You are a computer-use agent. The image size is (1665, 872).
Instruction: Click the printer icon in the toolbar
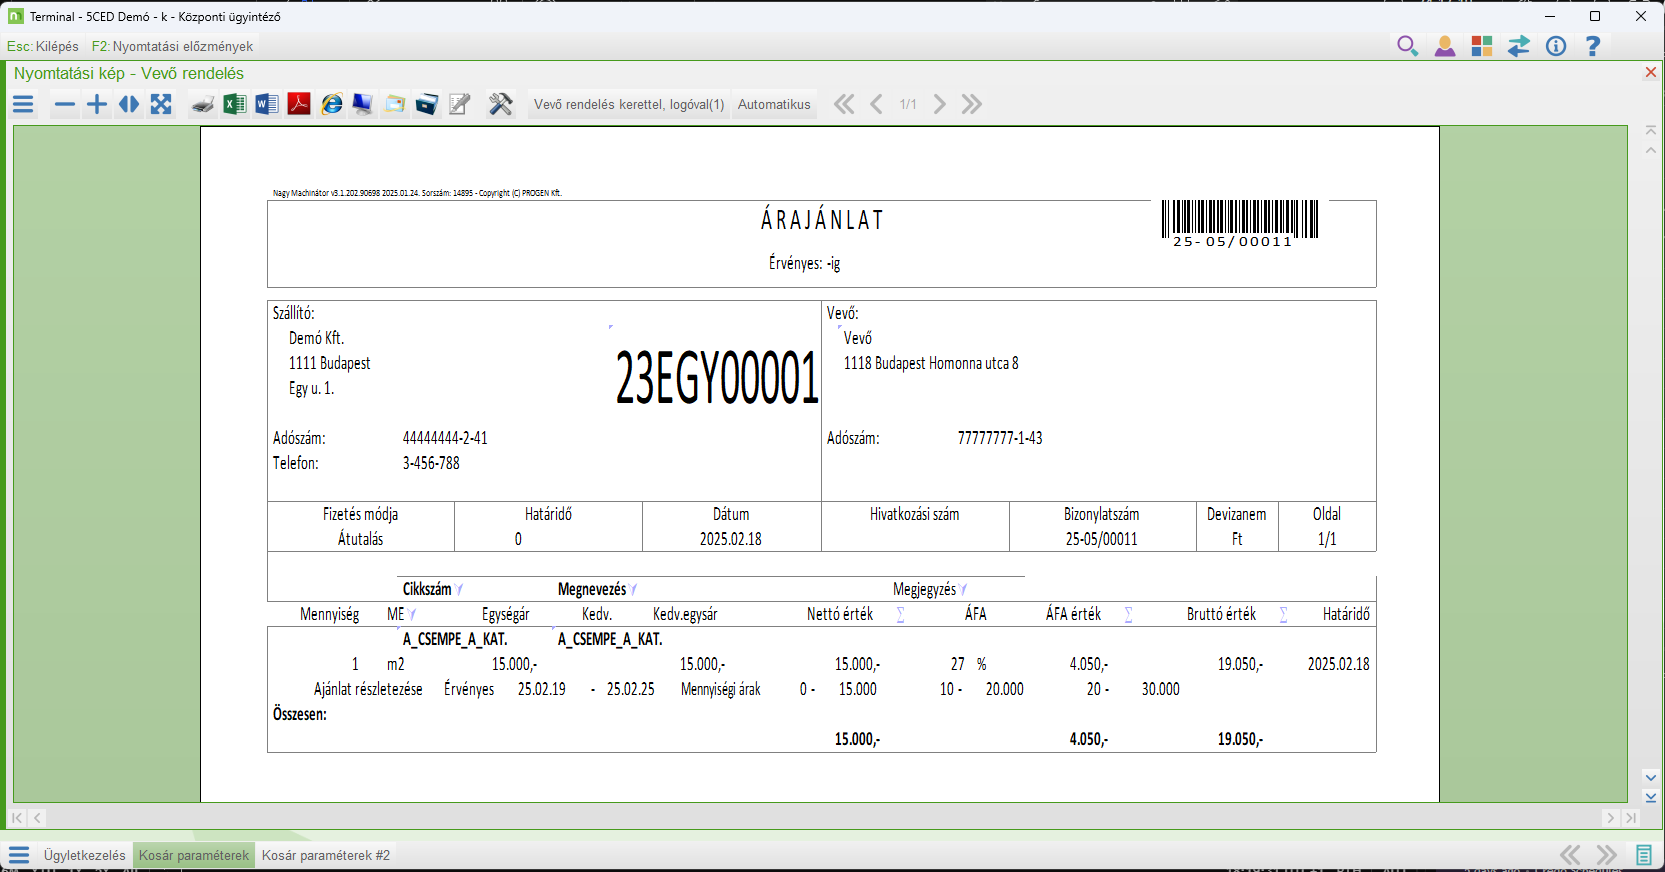[x=203, y=105]
